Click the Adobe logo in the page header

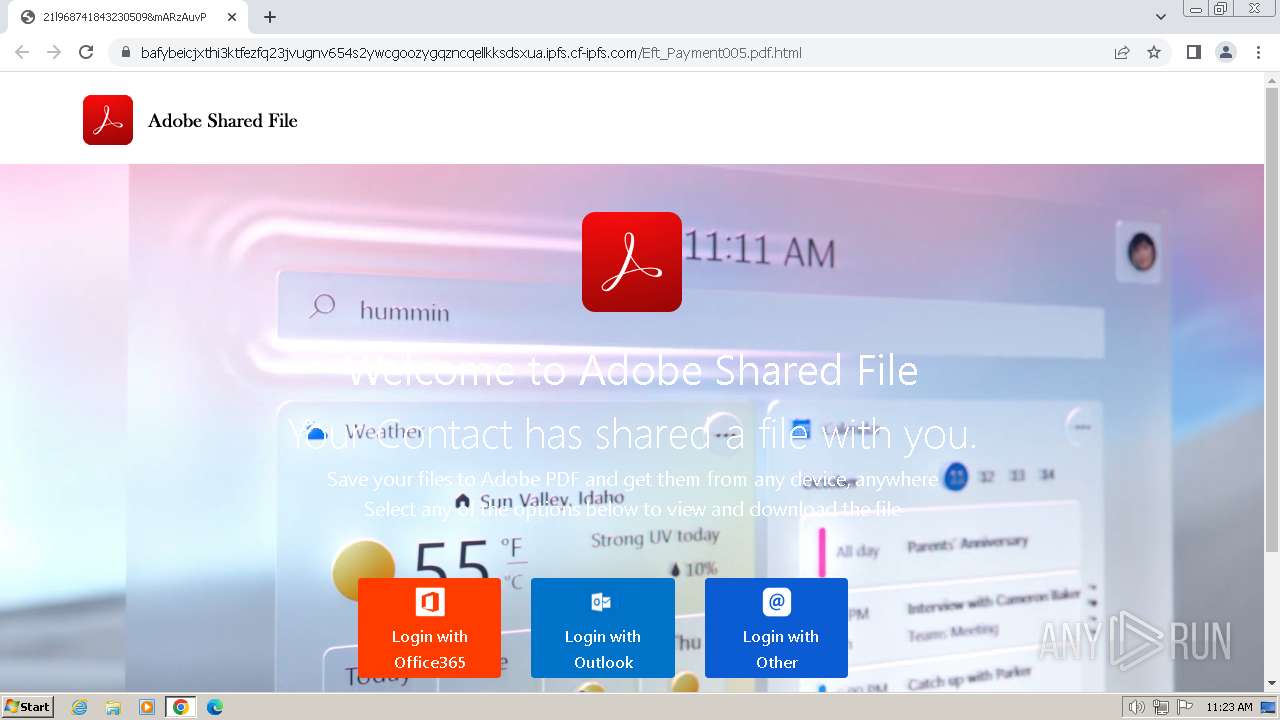tap(108, 120)
